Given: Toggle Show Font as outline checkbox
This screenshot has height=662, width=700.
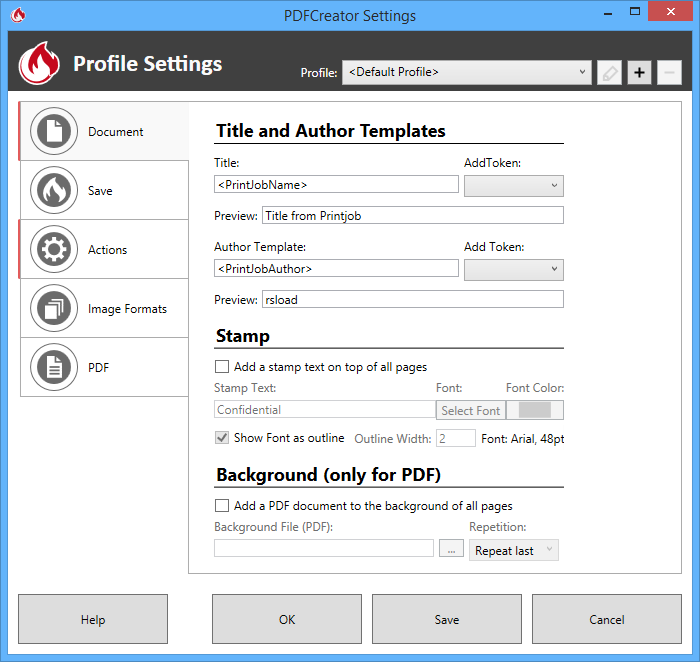Looking at the screenshot, I should tap(222, 437).
